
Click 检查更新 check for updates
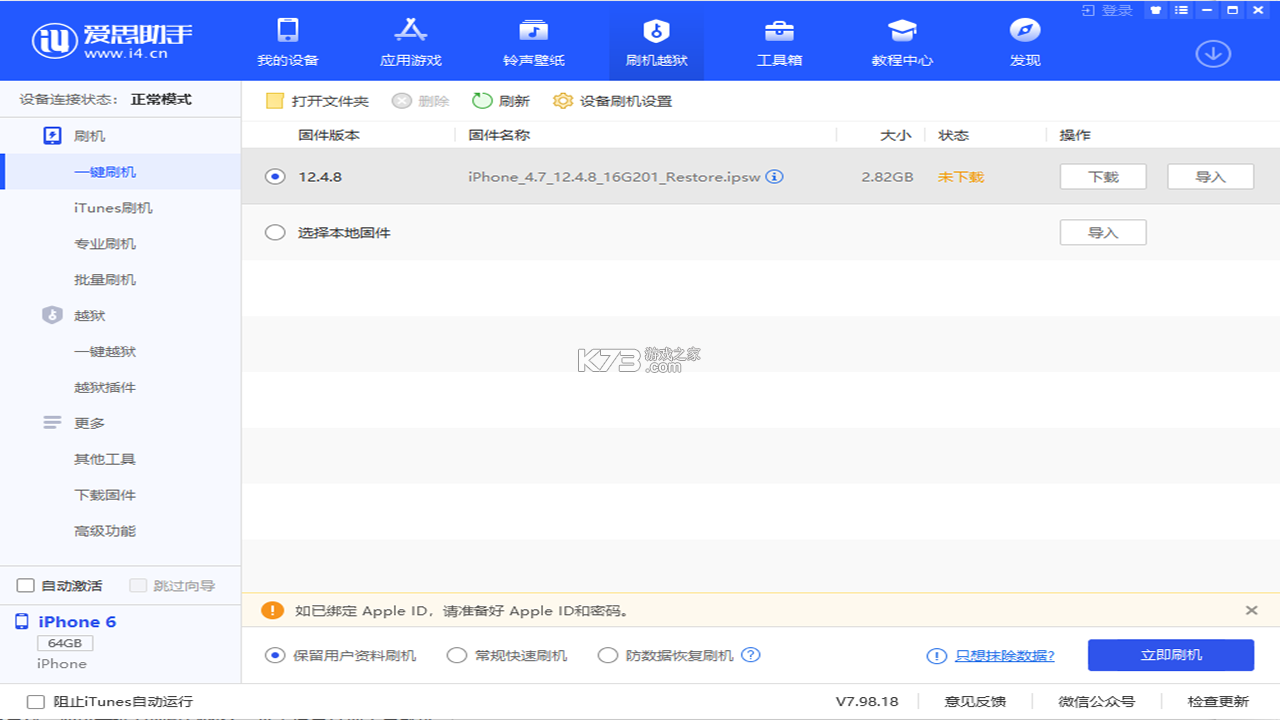click(x=1218, y=702)
